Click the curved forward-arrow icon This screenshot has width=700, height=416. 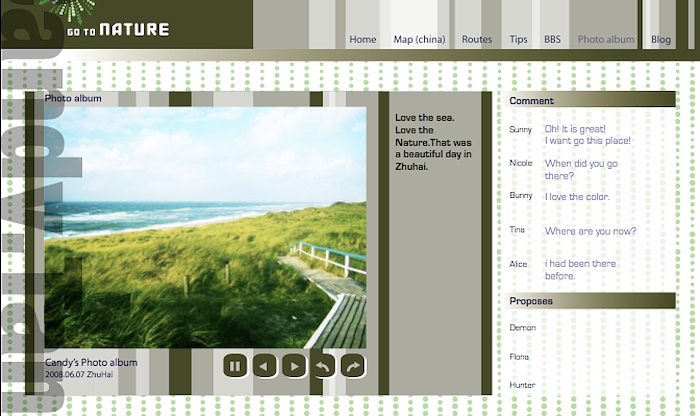tap(353, 366)
